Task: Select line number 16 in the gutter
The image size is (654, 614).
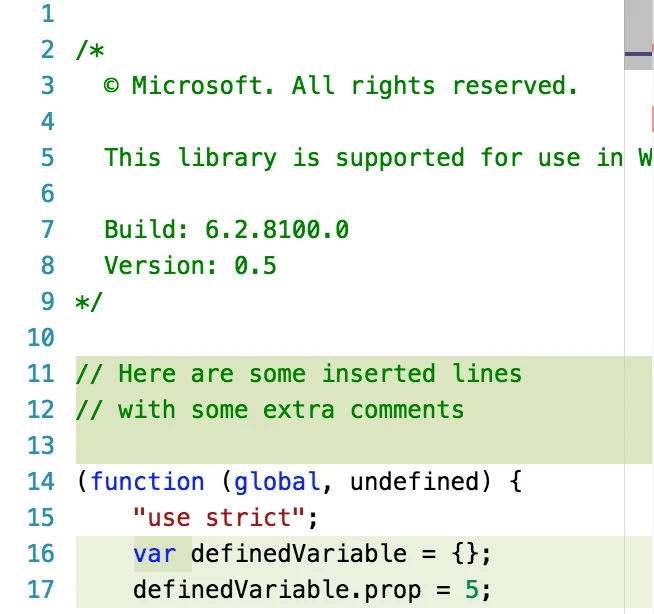Action: point(40,554)
